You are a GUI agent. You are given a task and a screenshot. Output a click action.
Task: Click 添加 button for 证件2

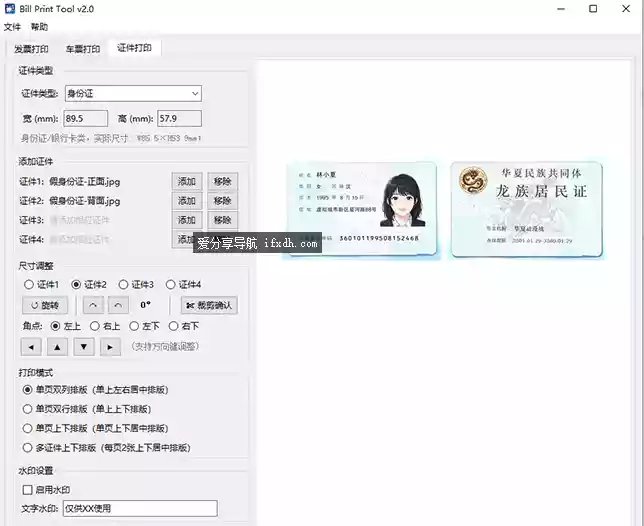[x=187, y=201]
